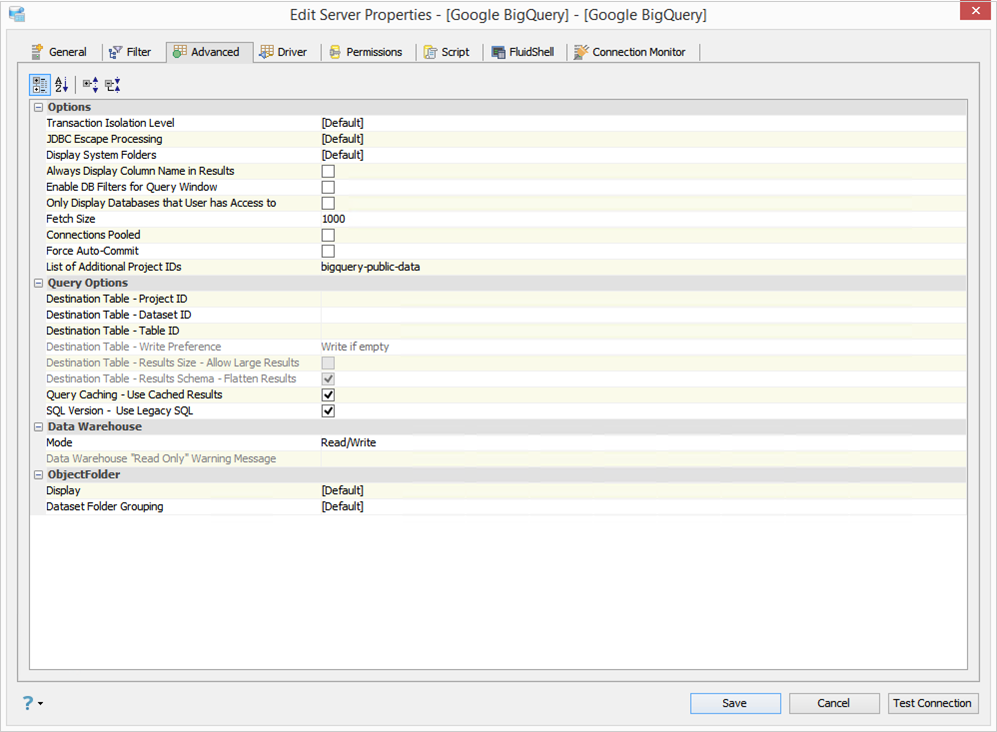Switch to the General tab
The image size is (997, 732).
coord(59,52)
